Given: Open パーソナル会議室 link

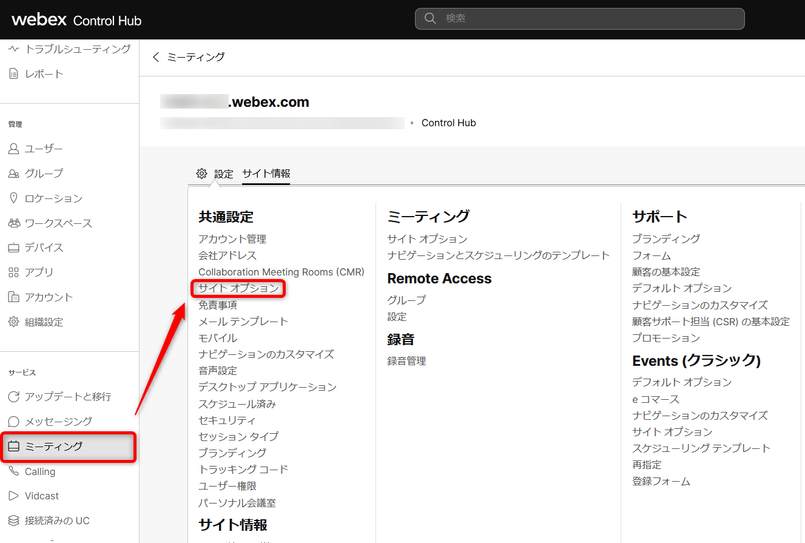Looking at the screenshot, I should click(x=237, y=503).
